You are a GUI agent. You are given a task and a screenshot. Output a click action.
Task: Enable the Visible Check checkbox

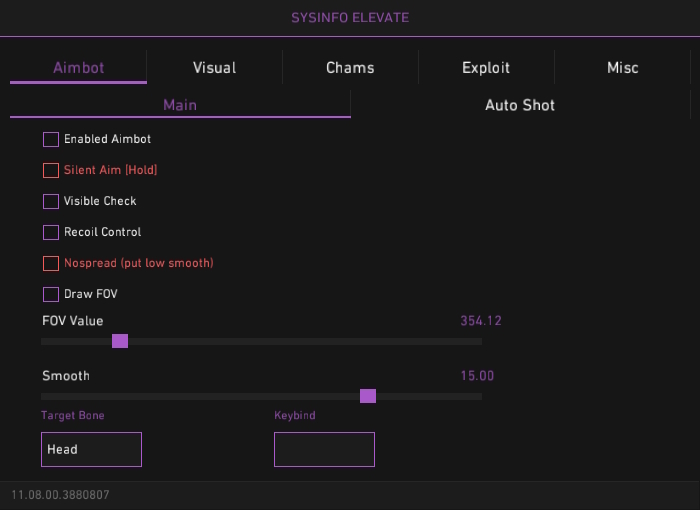51,201
